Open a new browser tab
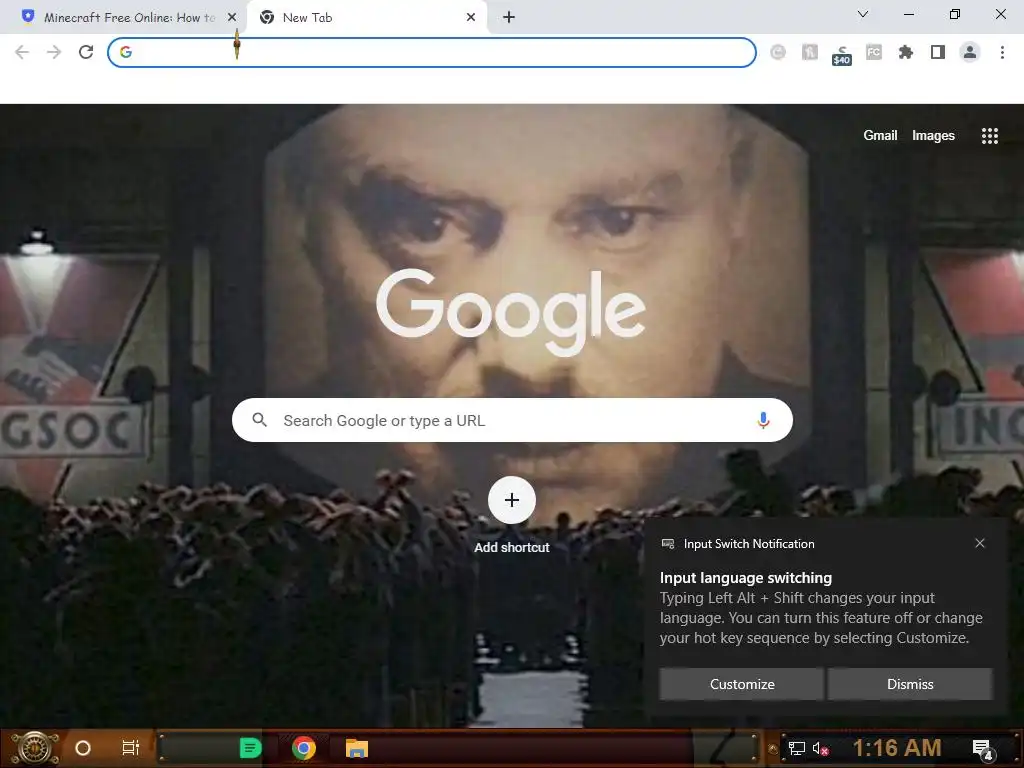The width and height of the screenshot is (1024, 768). coord(509,18)
